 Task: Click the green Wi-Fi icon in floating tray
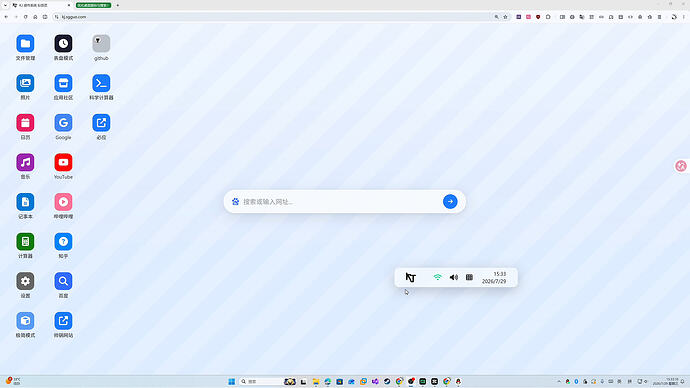coord(437,277)
